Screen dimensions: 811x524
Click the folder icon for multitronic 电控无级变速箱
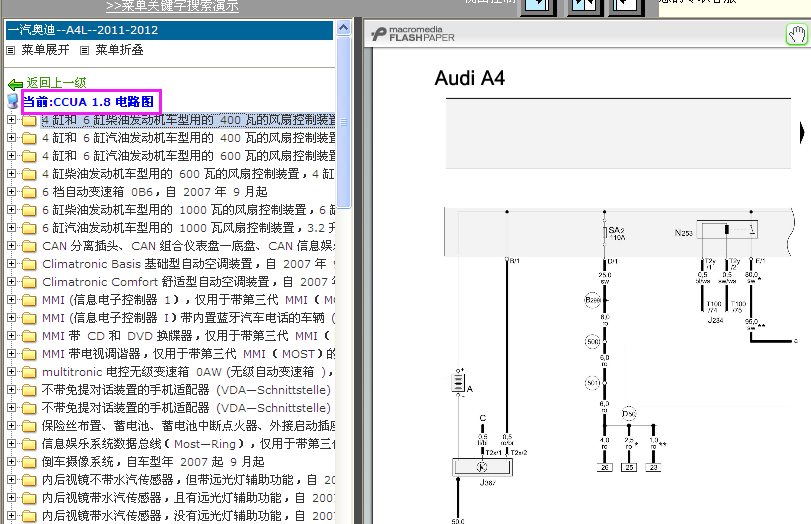click(29, 372)
